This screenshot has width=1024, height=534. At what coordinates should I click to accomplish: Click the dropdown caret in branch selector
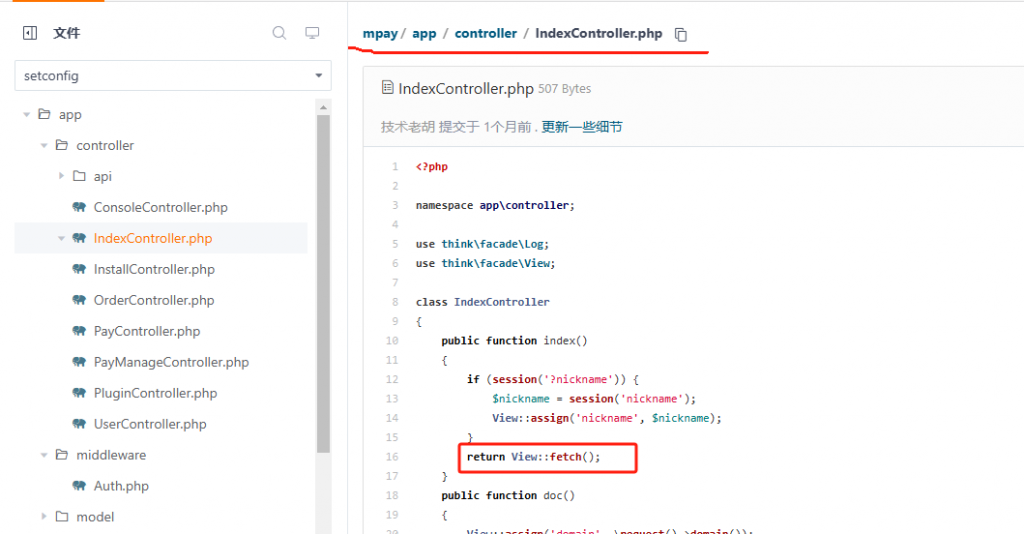point(319,76)
